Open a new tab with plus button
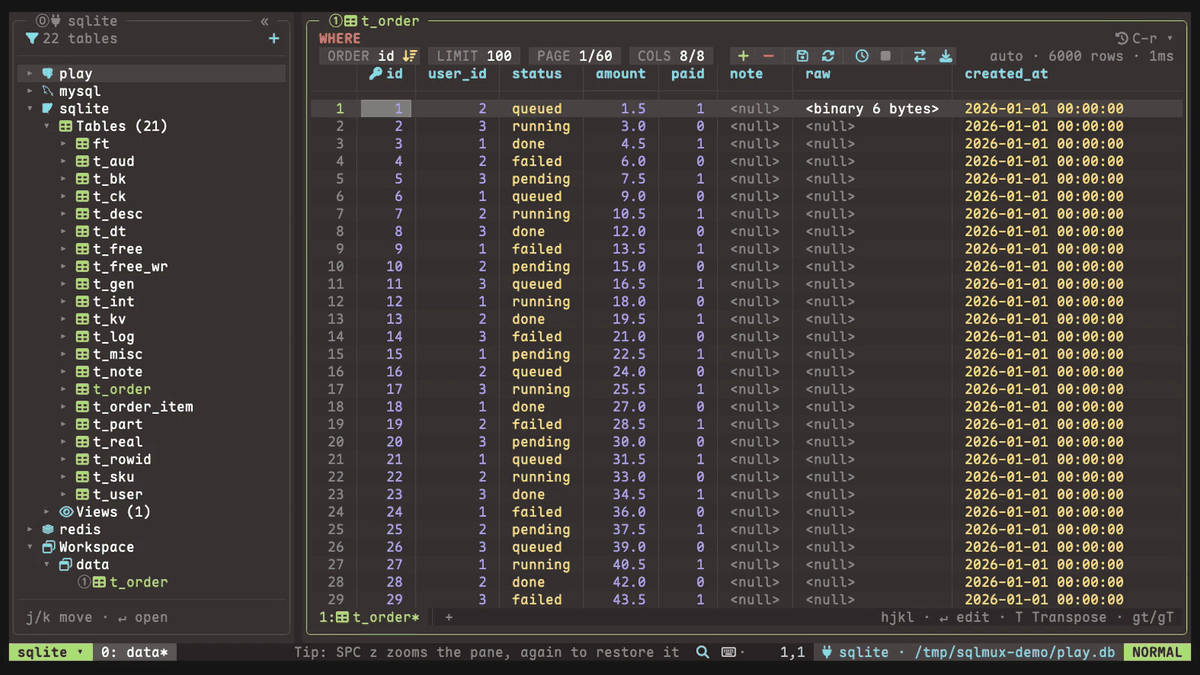Screen dimensions: 1200x675 tap(449, 617)
